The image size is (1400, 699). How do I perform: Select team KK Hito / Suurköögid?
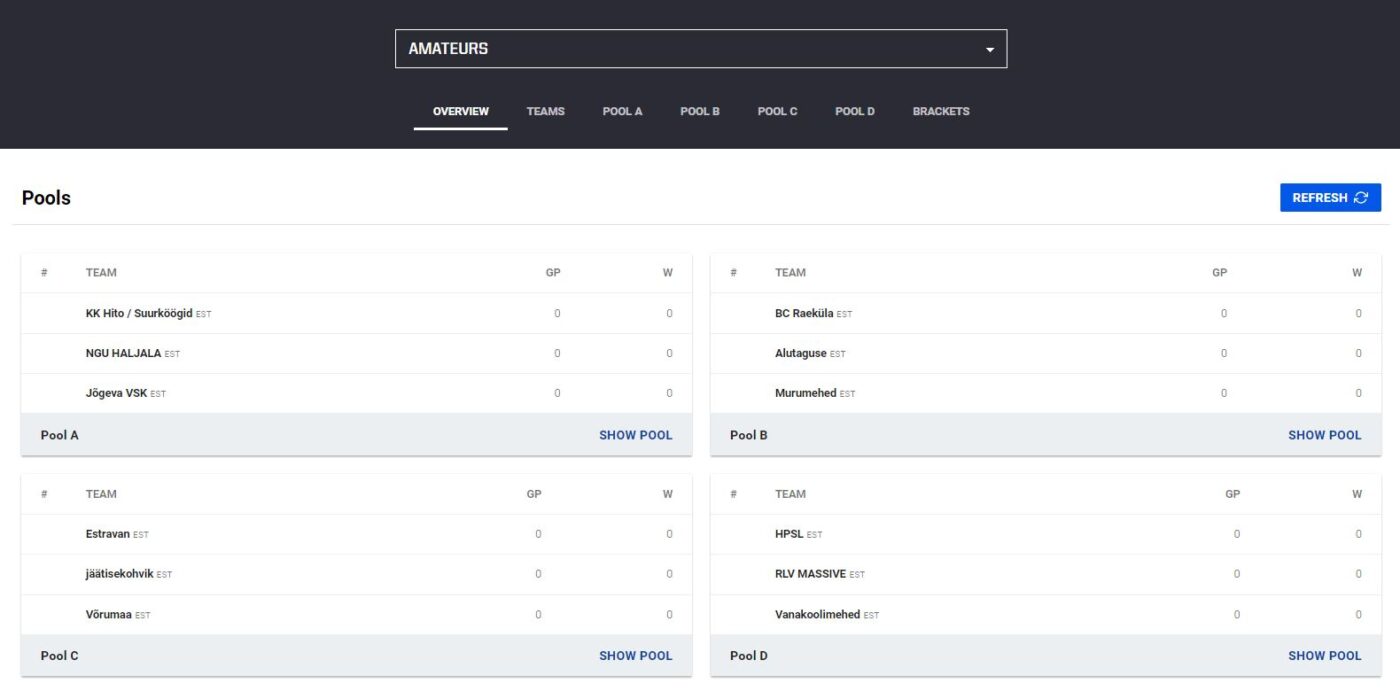coord(139,313)
